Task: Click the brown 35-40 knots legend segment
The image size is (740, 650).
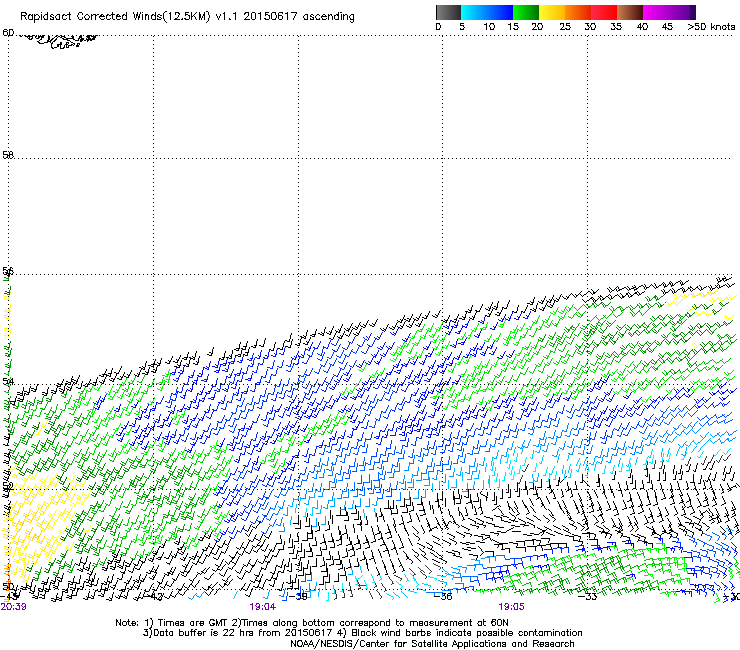Action: 630,12
